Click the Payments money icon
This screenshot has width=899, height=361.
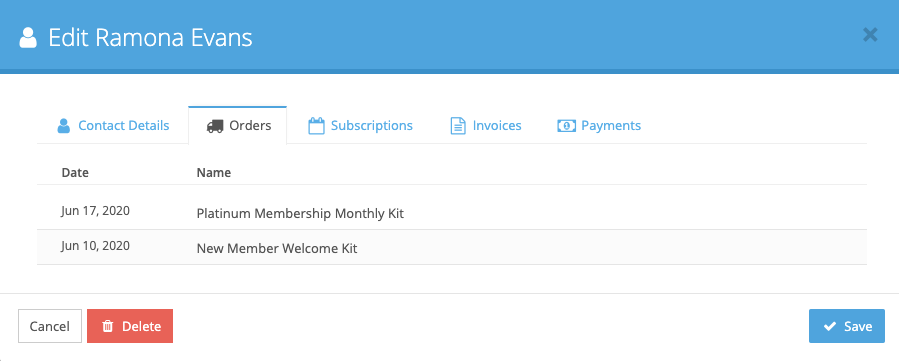point(566,125)
